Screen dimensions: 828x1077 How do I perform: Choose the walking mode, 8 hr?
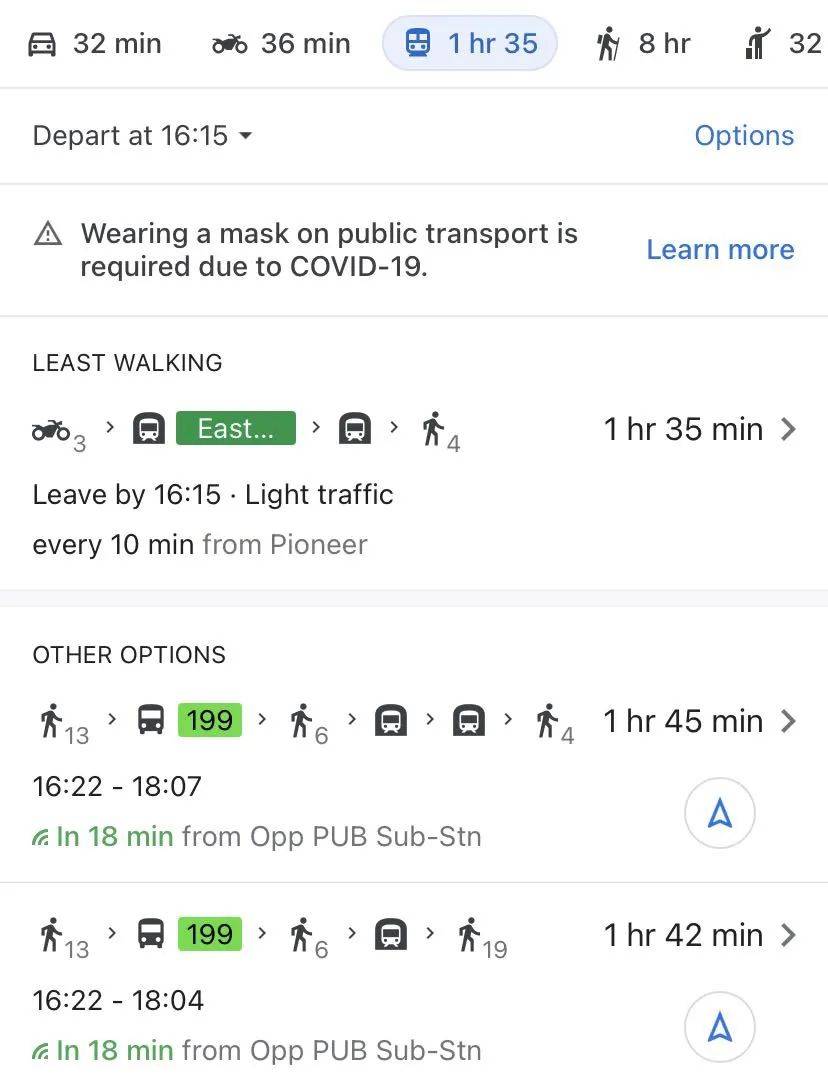tap(643, 44)
